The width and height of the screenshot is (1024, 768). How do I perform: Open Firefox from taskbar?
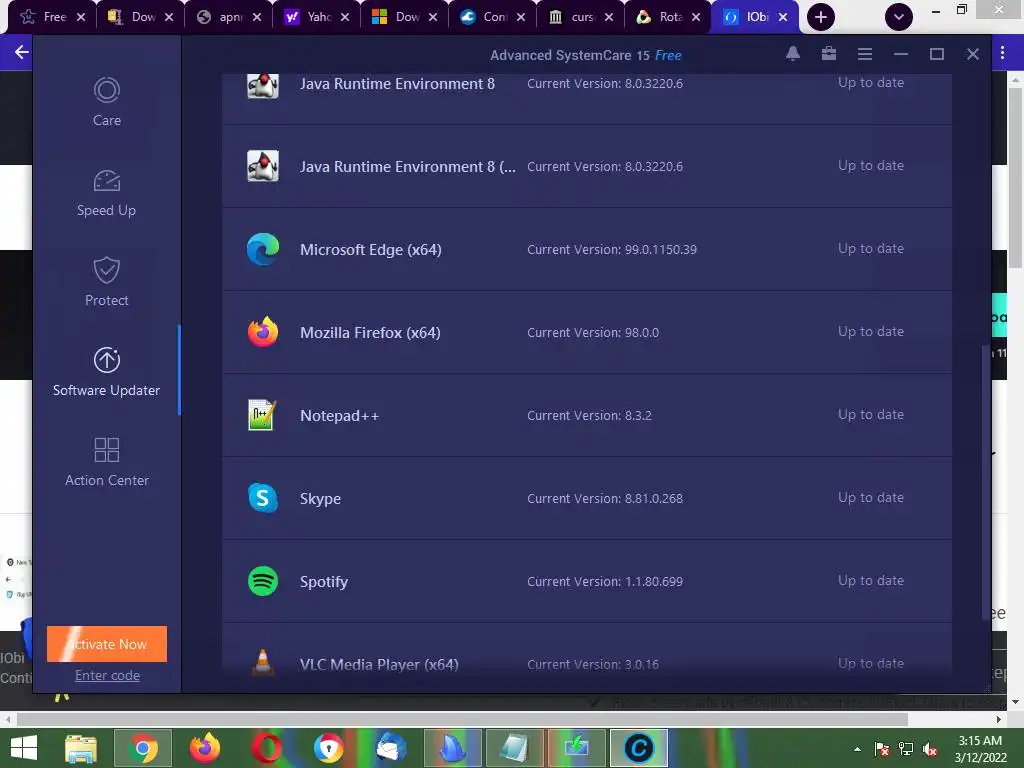click(204, 748)
